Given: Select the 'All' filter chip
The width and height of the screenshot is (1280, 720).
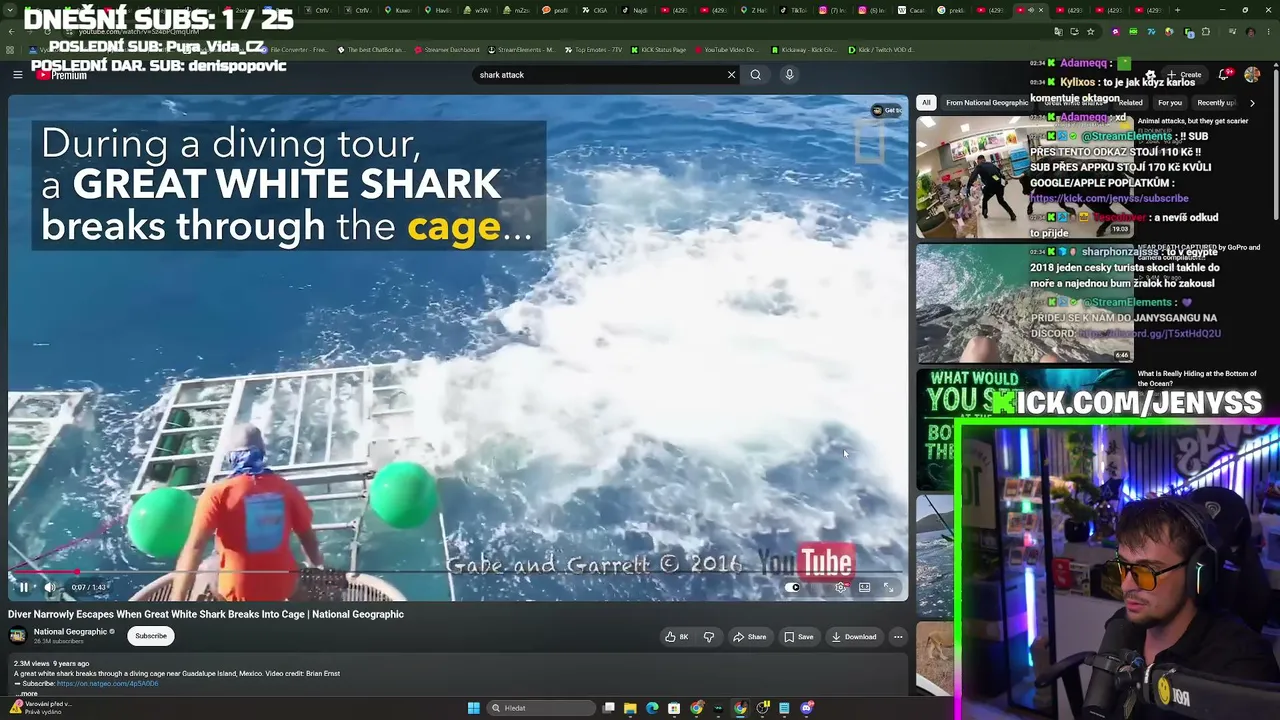Looking at the screenshot, I should [x=926, y=102].
